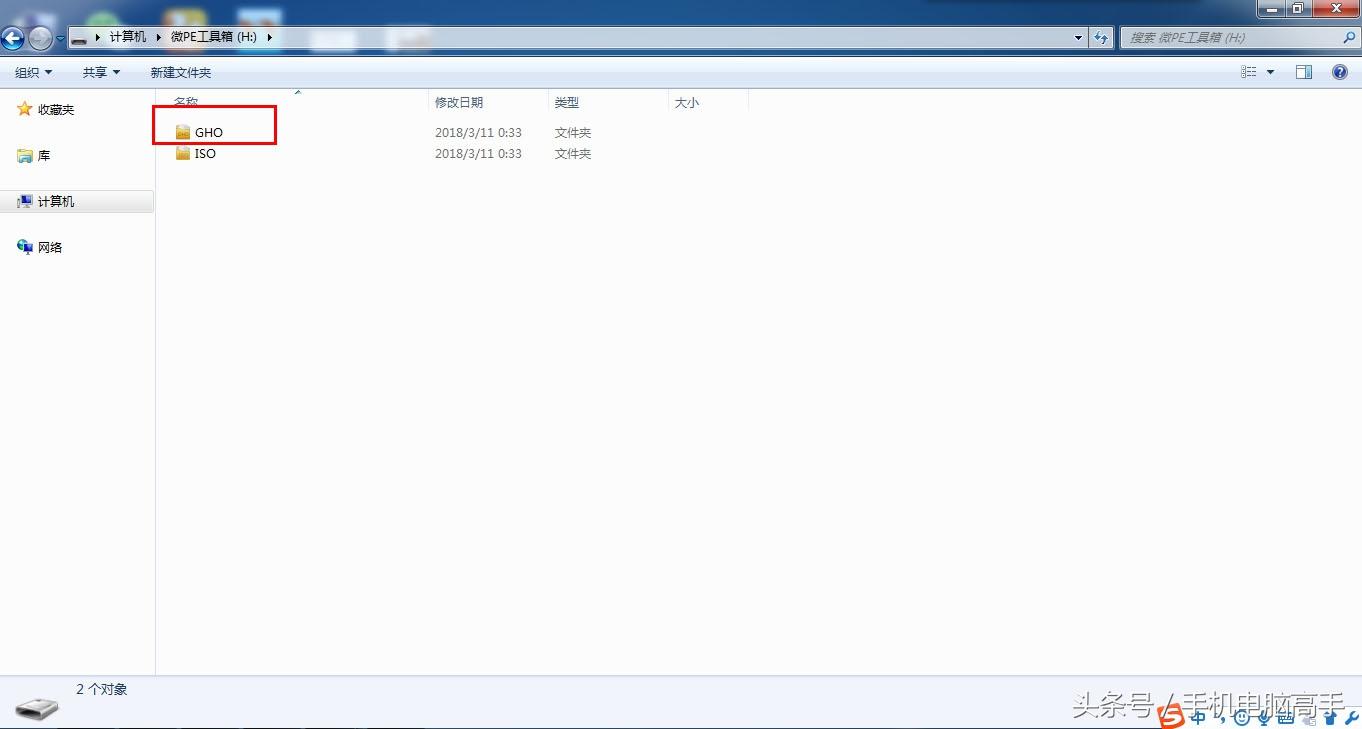
Task: Expand the view options dropdown arrow
Action: point(1270,72)
